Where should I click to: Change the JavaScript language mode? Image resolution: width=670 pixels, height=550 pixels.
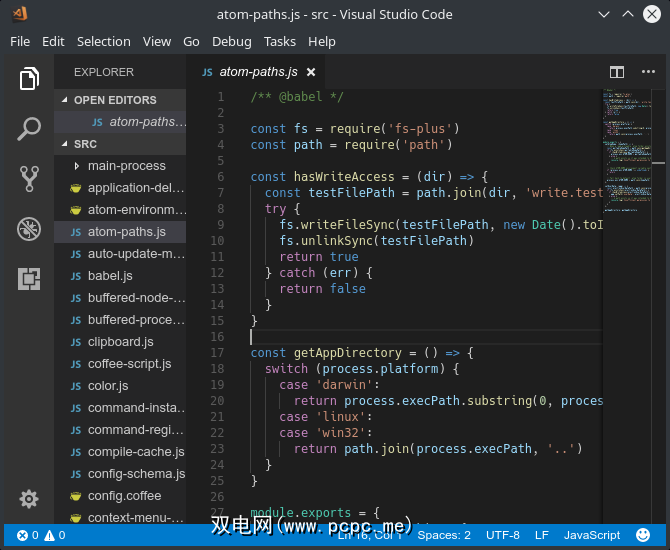click(x=591, y=535)
